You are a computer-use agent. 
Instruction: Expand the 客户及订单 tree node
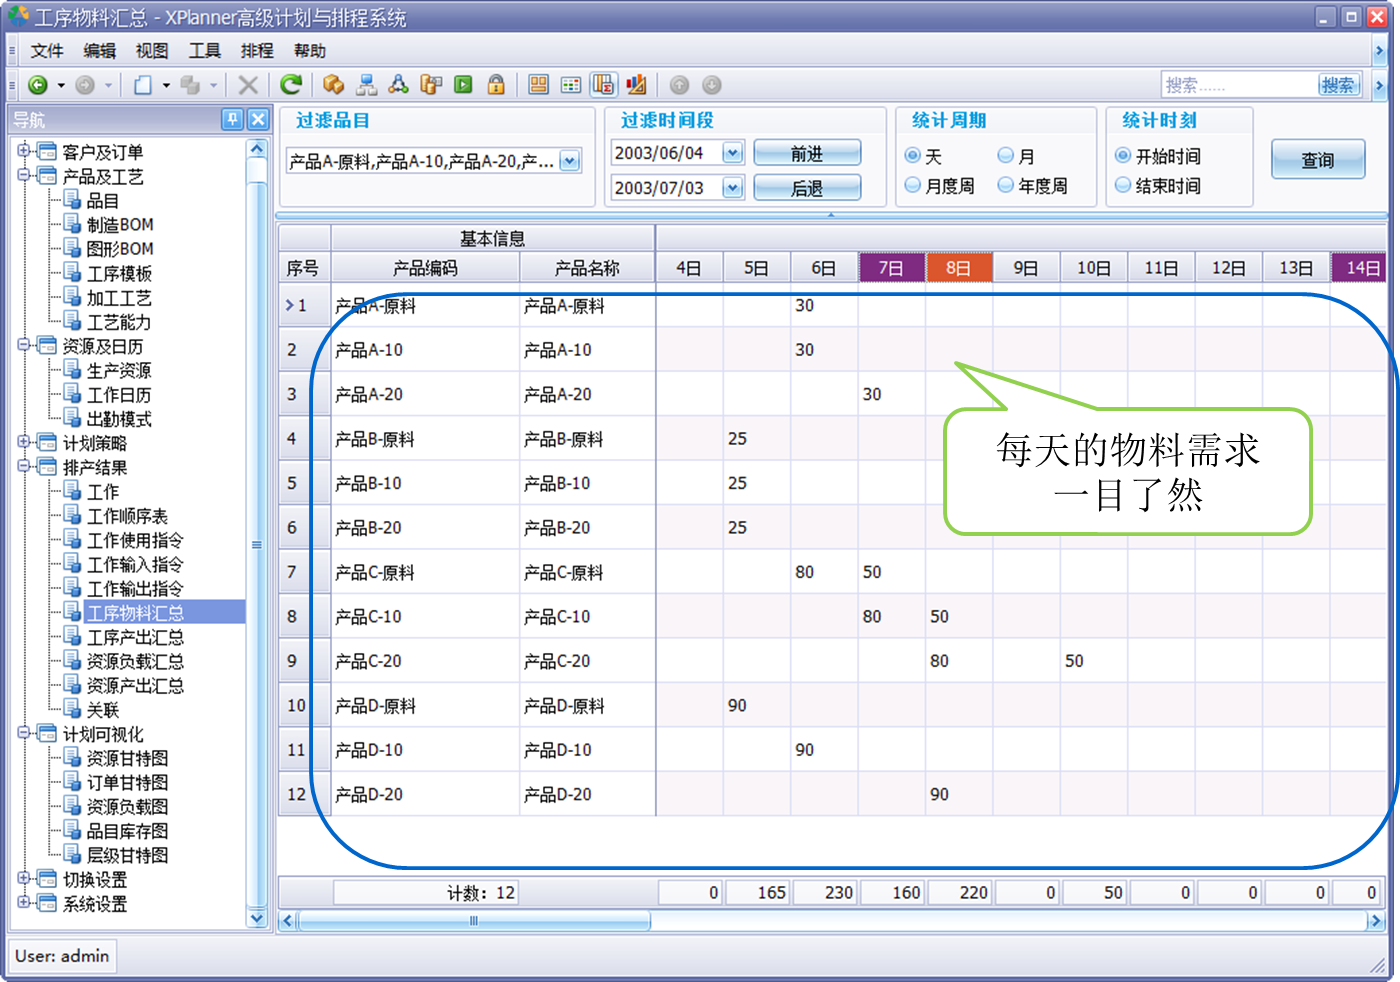(24, 151)
